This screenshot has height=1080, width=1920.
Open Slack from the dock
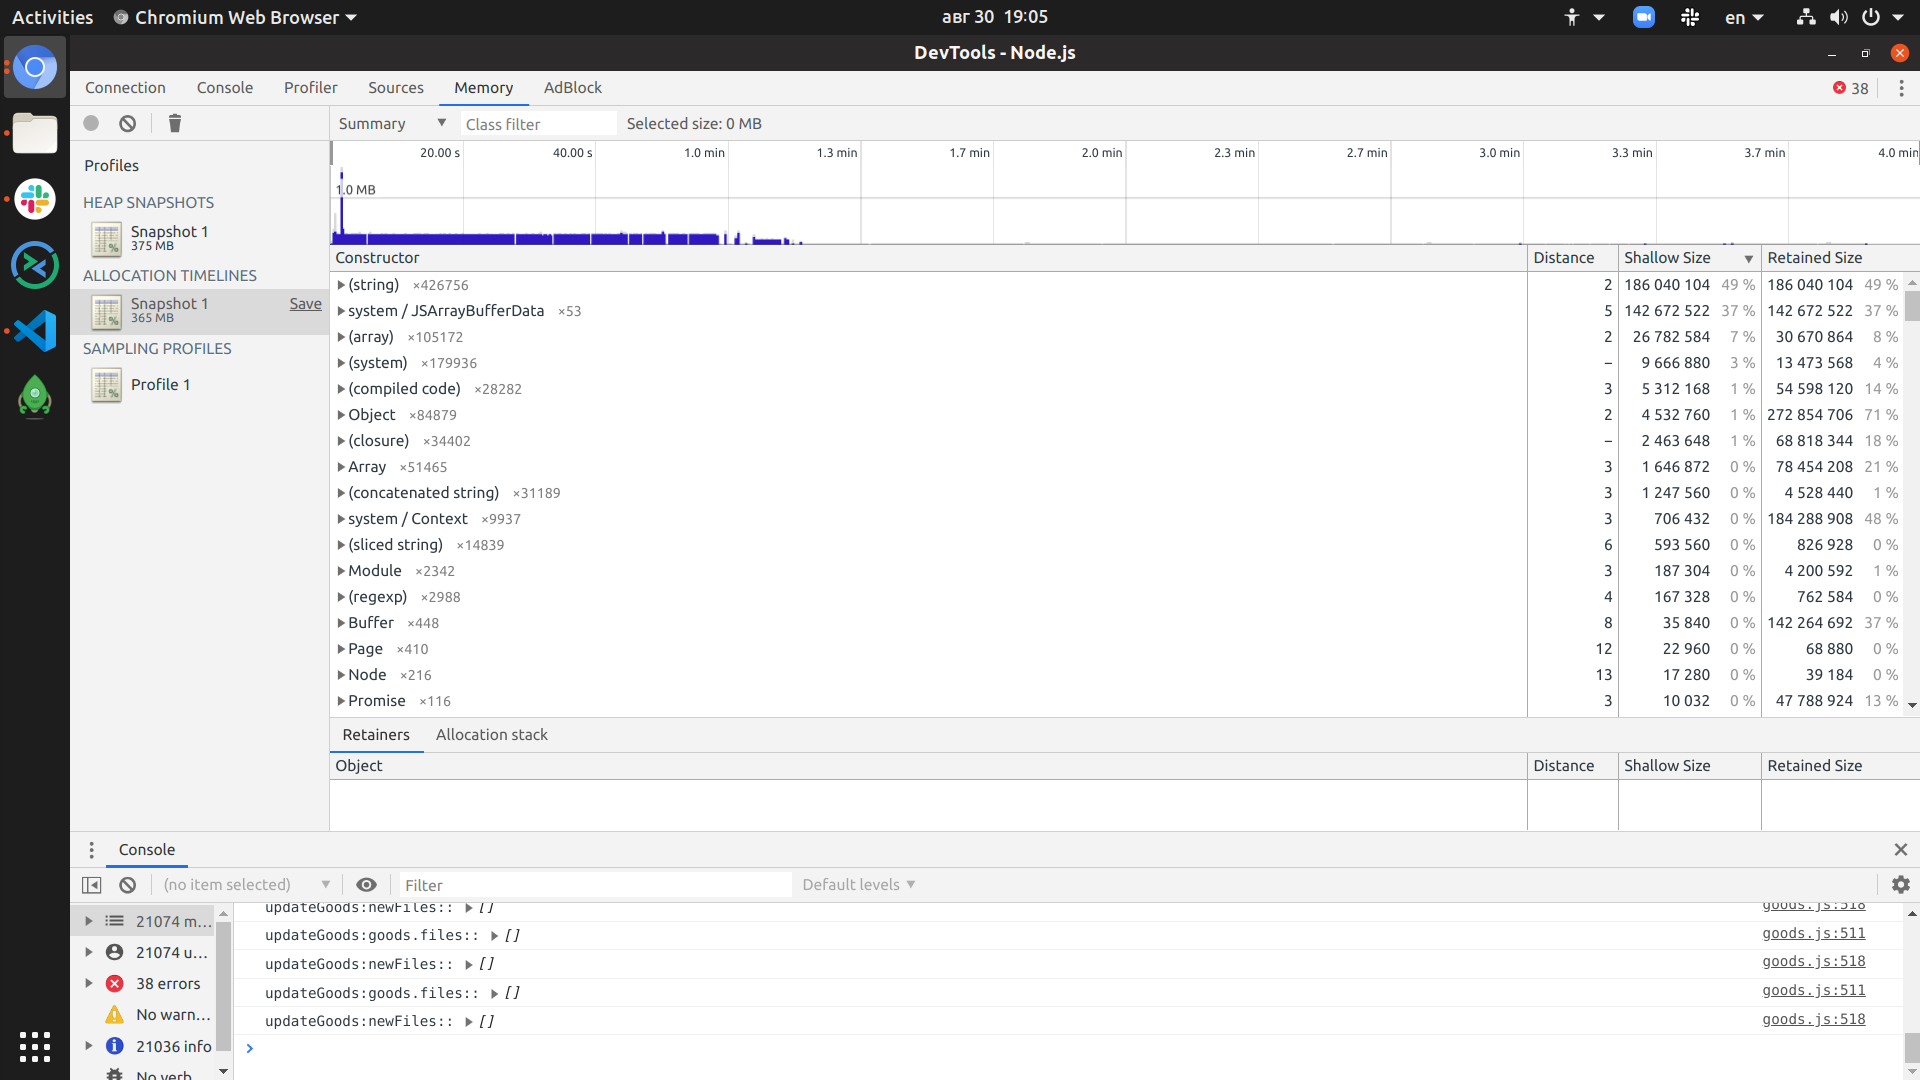[35, 199]
